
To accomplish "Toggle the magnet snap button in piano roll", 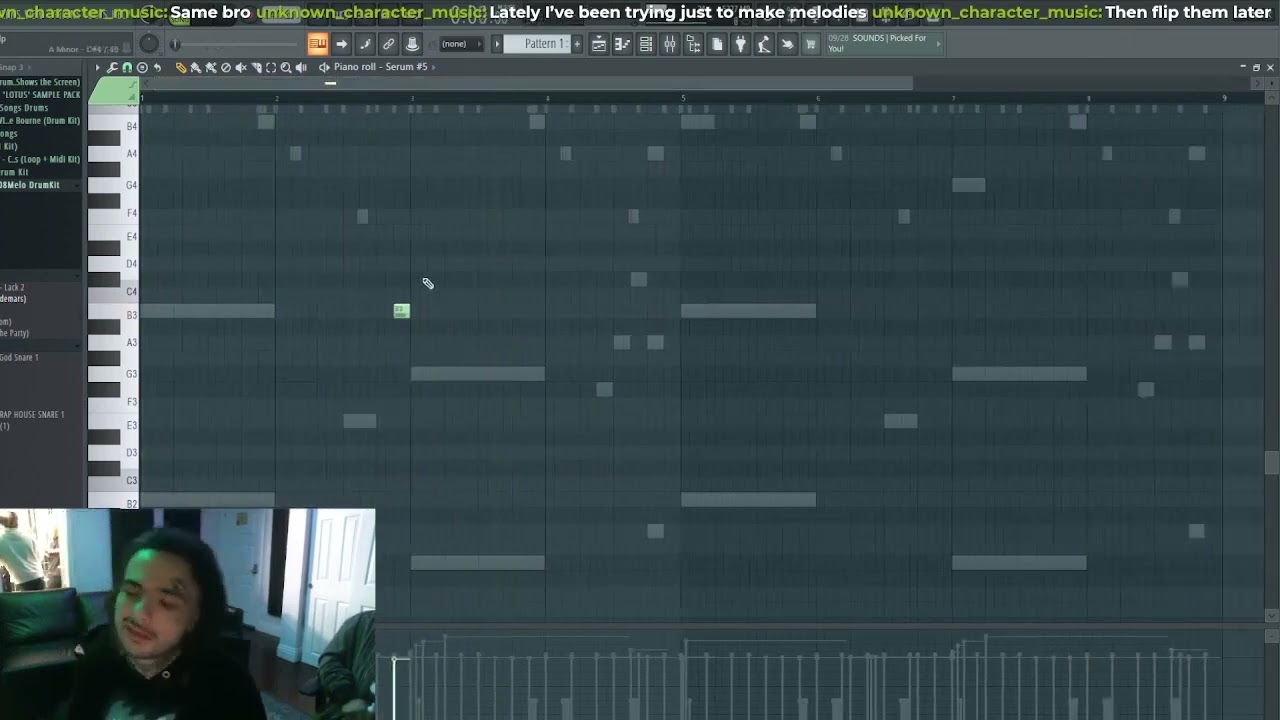I will point(127,67).
